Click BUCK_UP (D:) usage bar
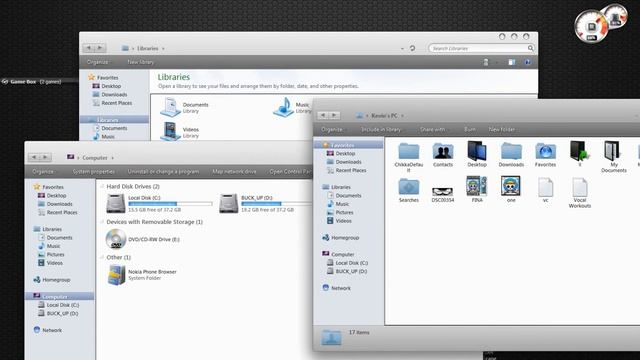640x360 pixels. pos(276,203)
